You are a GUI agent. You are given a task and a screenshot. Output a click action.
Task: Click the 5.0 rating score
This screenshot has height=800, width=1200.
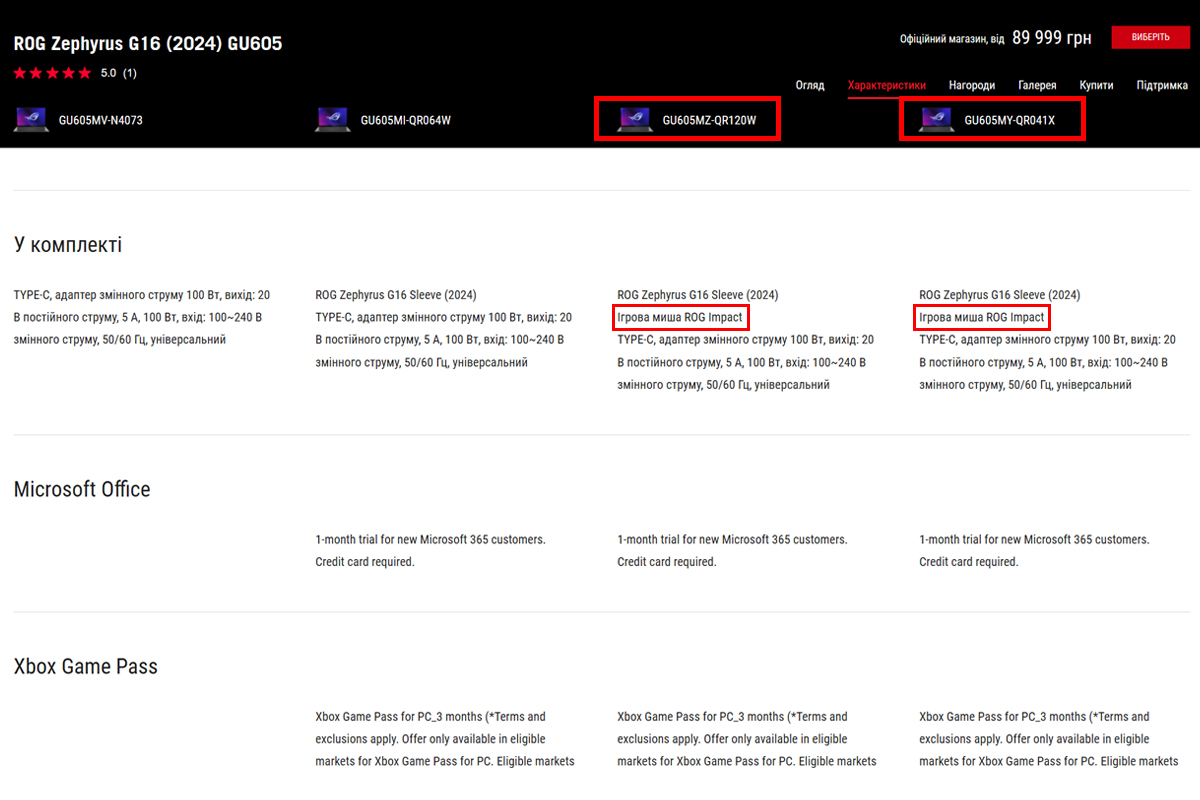point(109,73)
